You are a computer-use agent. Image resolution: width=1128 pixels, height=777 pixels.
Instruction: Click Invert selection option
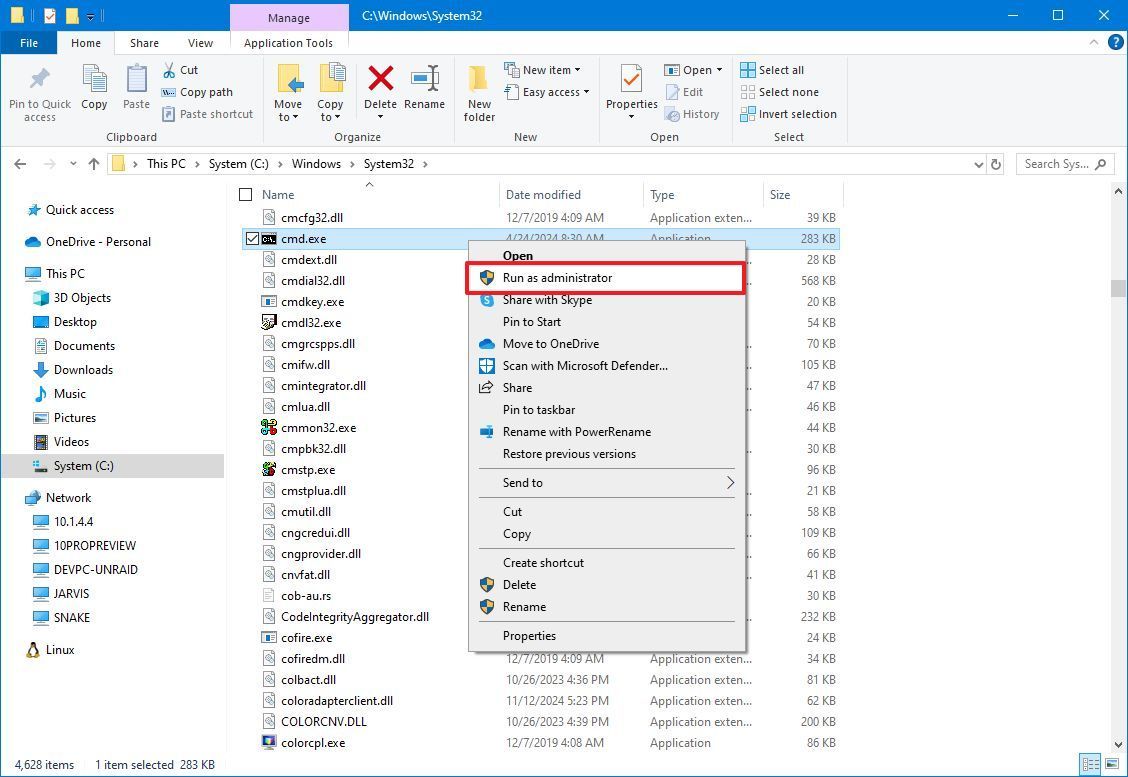pyautogui.click(x=788, y=113)
